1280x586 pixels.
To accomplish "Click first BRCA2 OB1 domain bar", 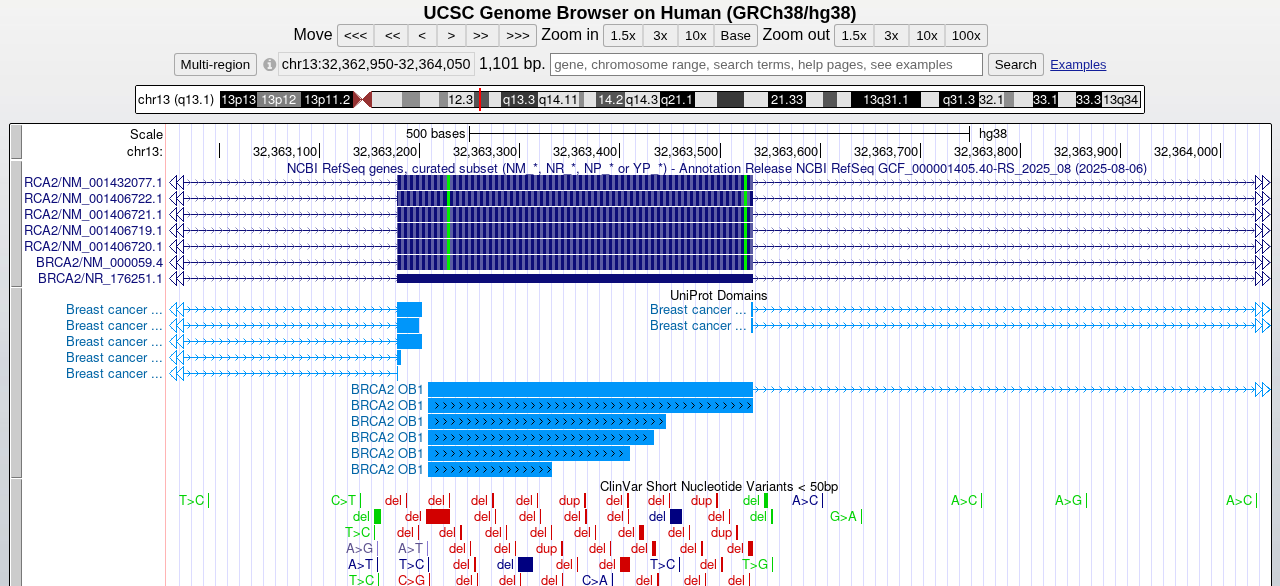I will tap(590, 390).
